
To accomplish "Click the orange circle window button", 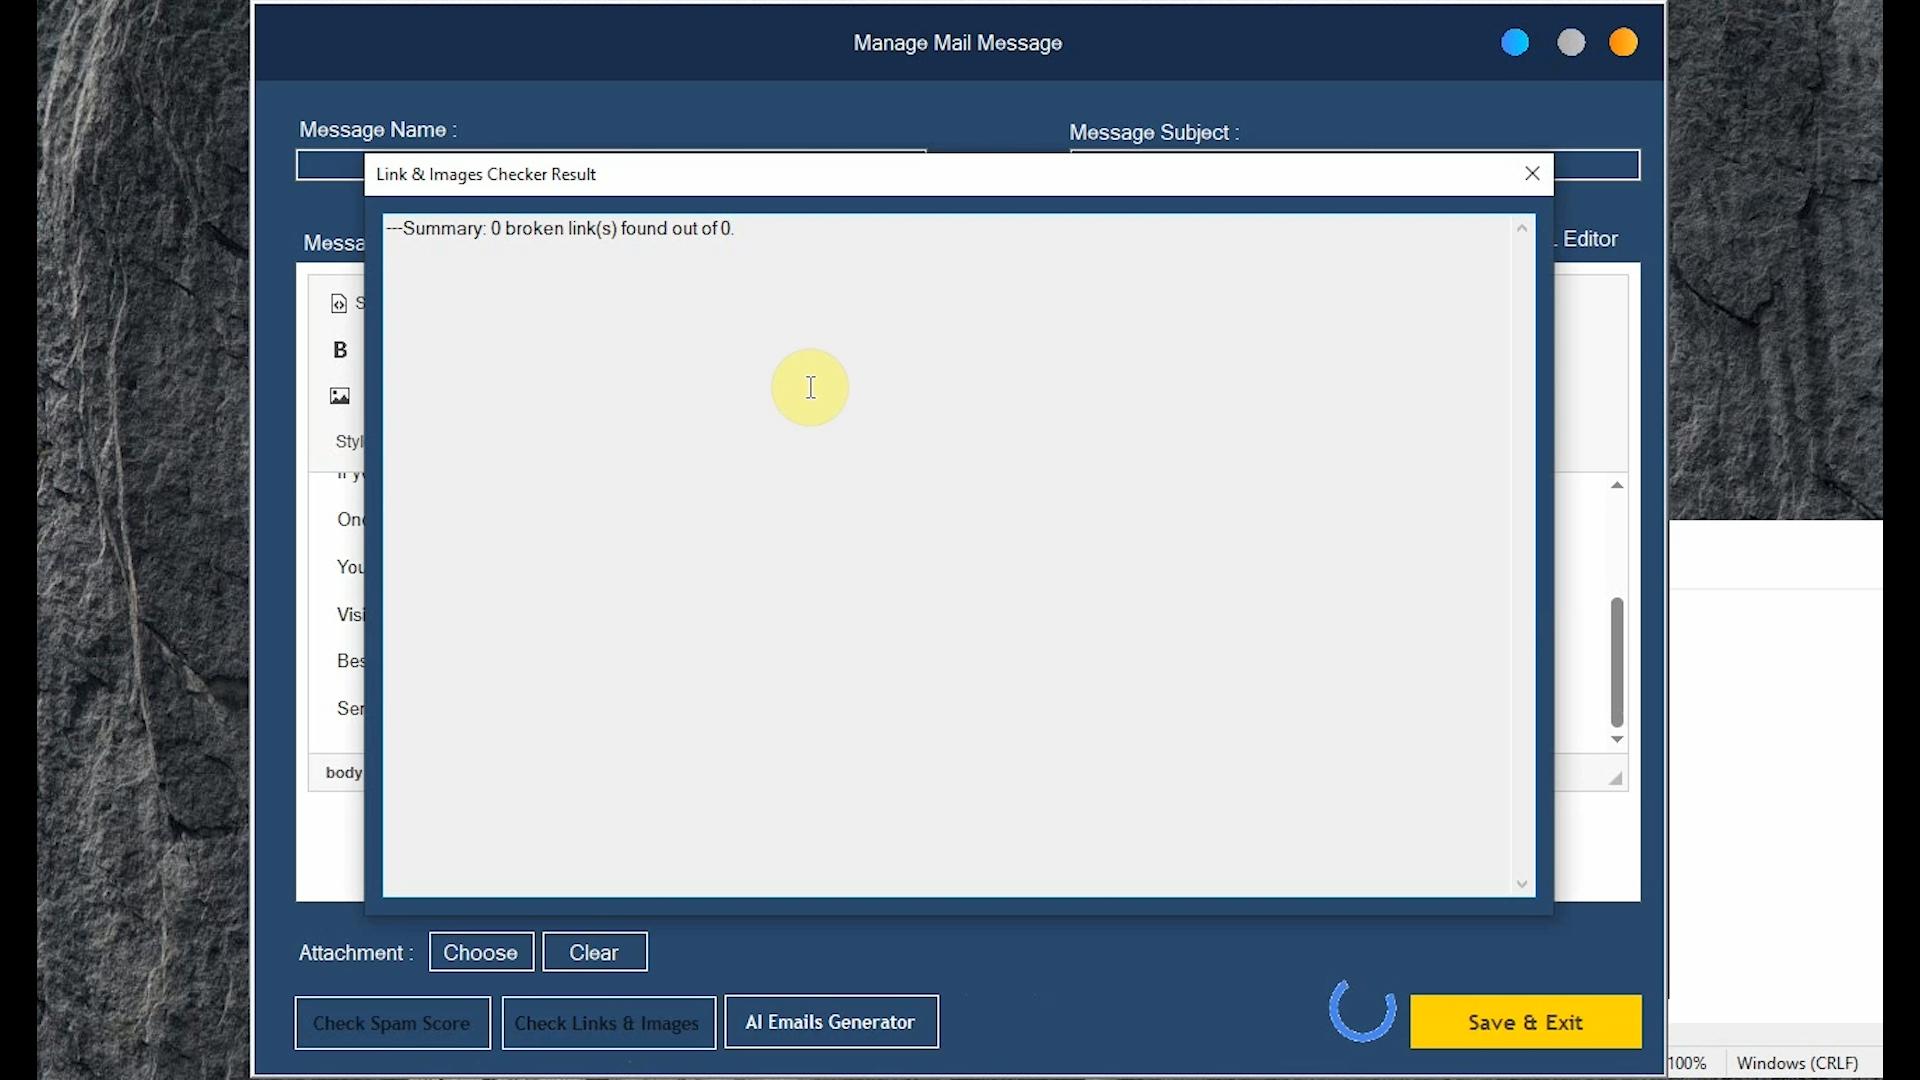I will pos(1623,43).
